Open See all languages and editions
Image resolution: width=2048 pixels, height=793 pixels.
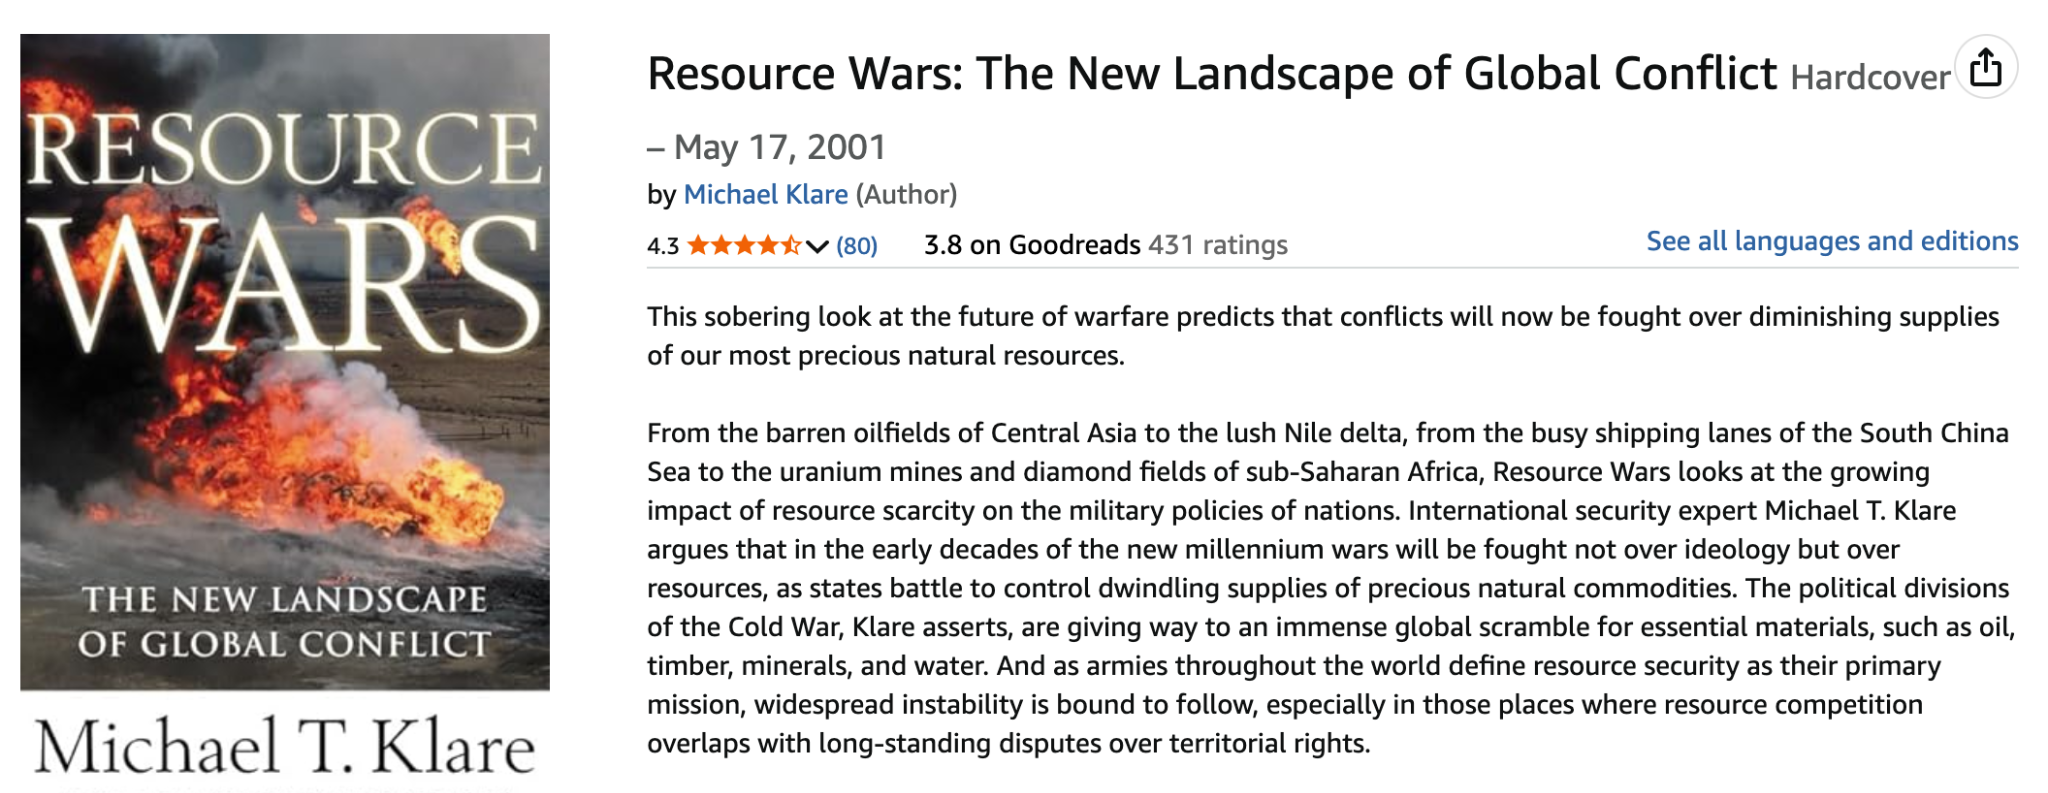coord(1832,241)
